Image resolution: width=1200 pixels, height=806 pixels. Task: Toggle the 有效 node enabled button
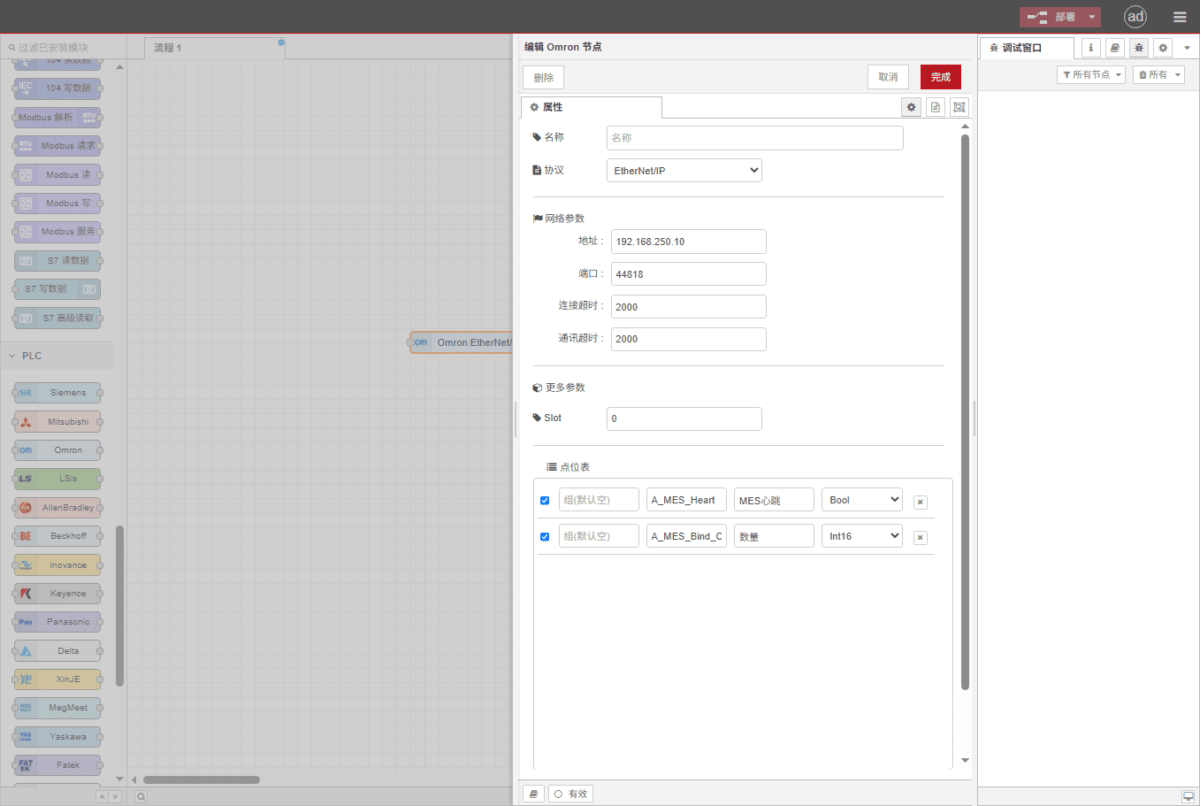(571, 793)
